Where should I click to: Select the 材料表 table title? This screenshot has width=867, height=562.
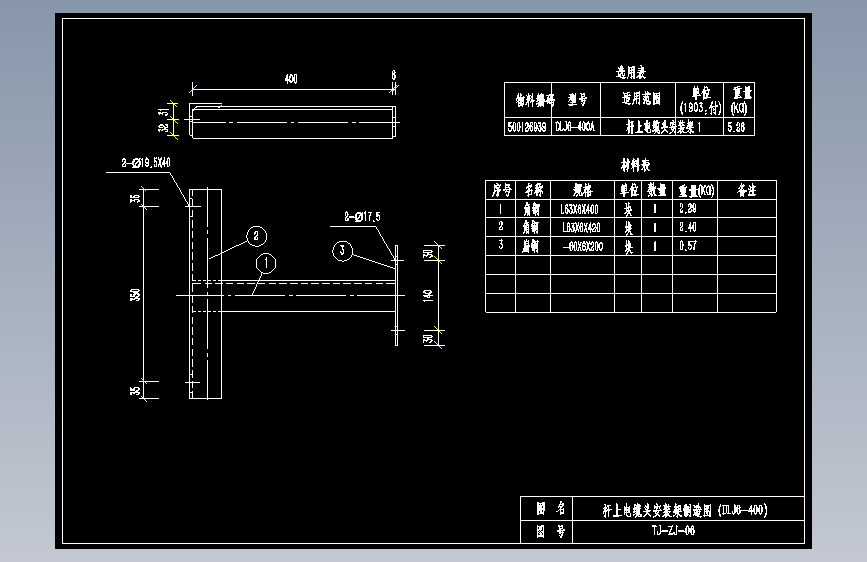click(635, 165)
